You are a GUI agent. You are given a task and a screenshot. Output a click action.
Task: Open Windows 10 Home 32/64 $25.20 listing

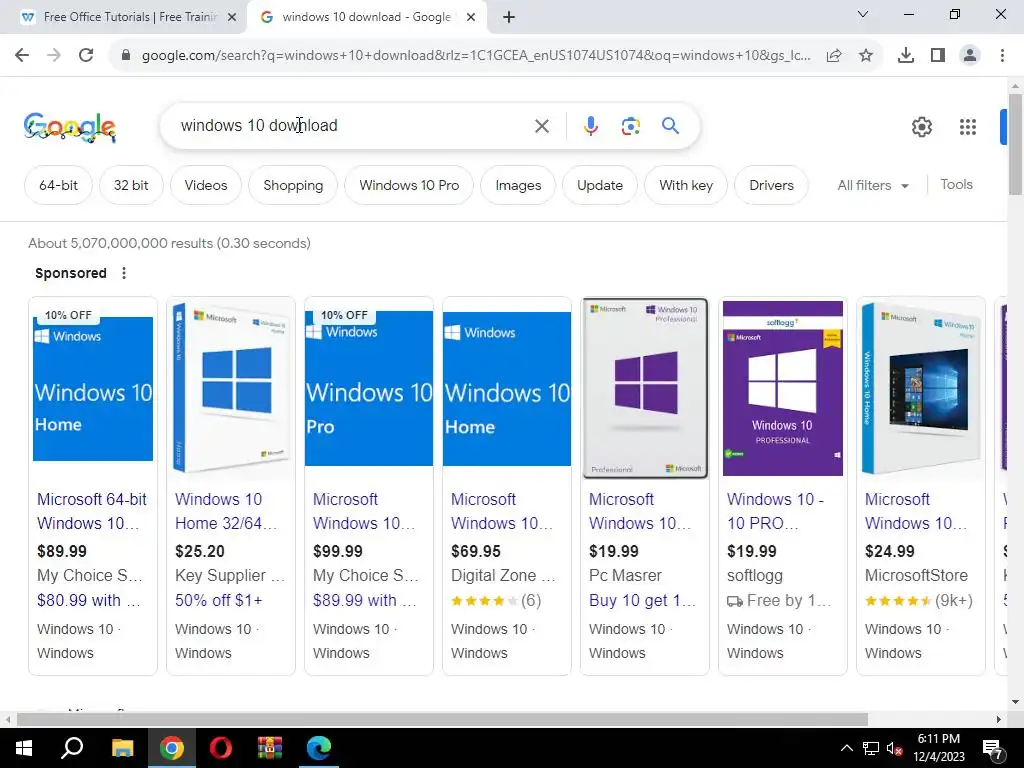point(225,511)
